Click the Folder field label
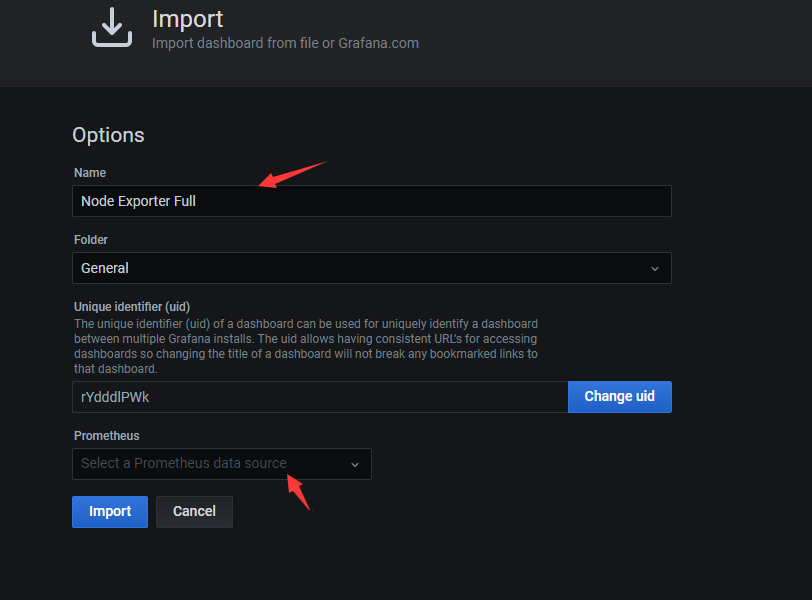 [91, 240]
